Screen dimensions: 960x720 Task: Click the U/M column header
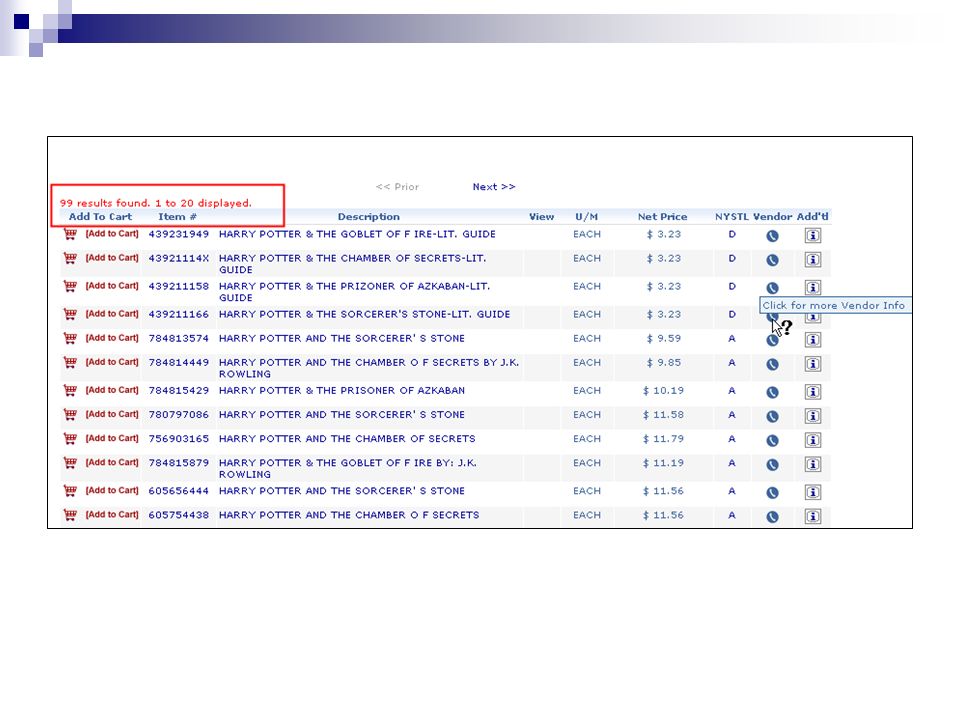pos(587,217)
